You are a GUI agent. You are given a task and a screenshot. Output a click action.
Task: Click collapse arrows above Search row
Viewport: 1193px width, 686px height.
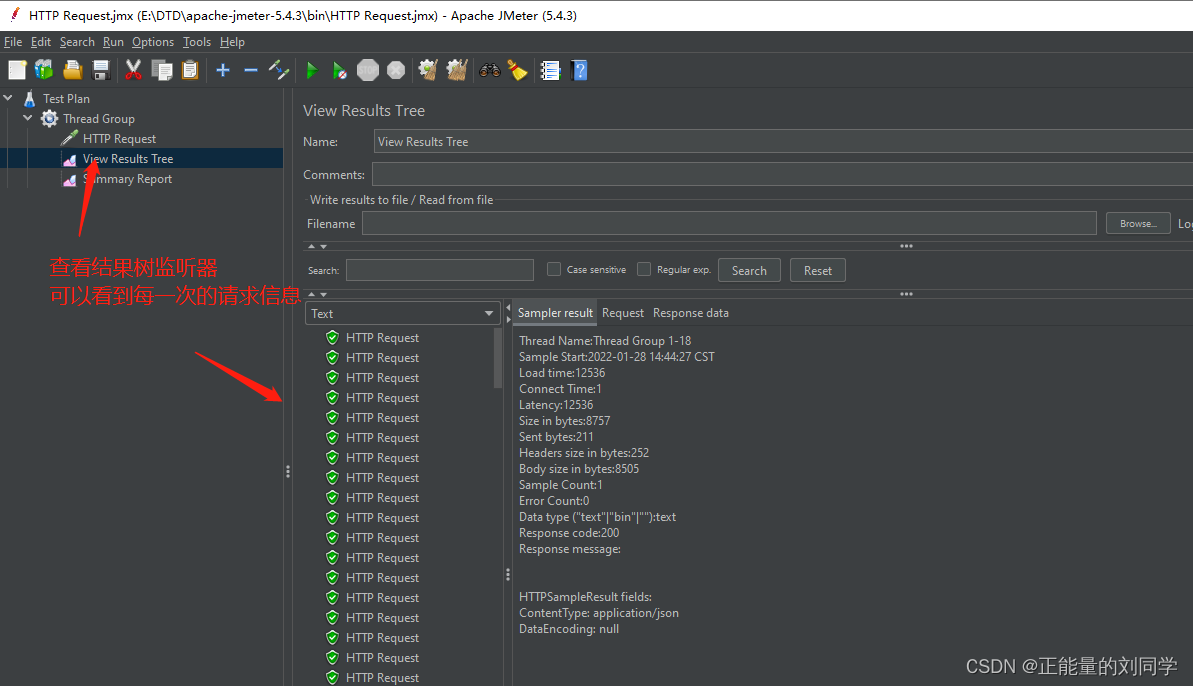point(317,246)
